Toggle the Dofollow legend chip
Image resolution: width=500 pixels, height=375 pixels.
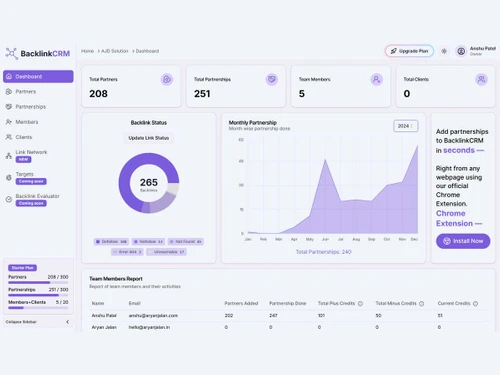pyautogui.click(x=111, y=242)
